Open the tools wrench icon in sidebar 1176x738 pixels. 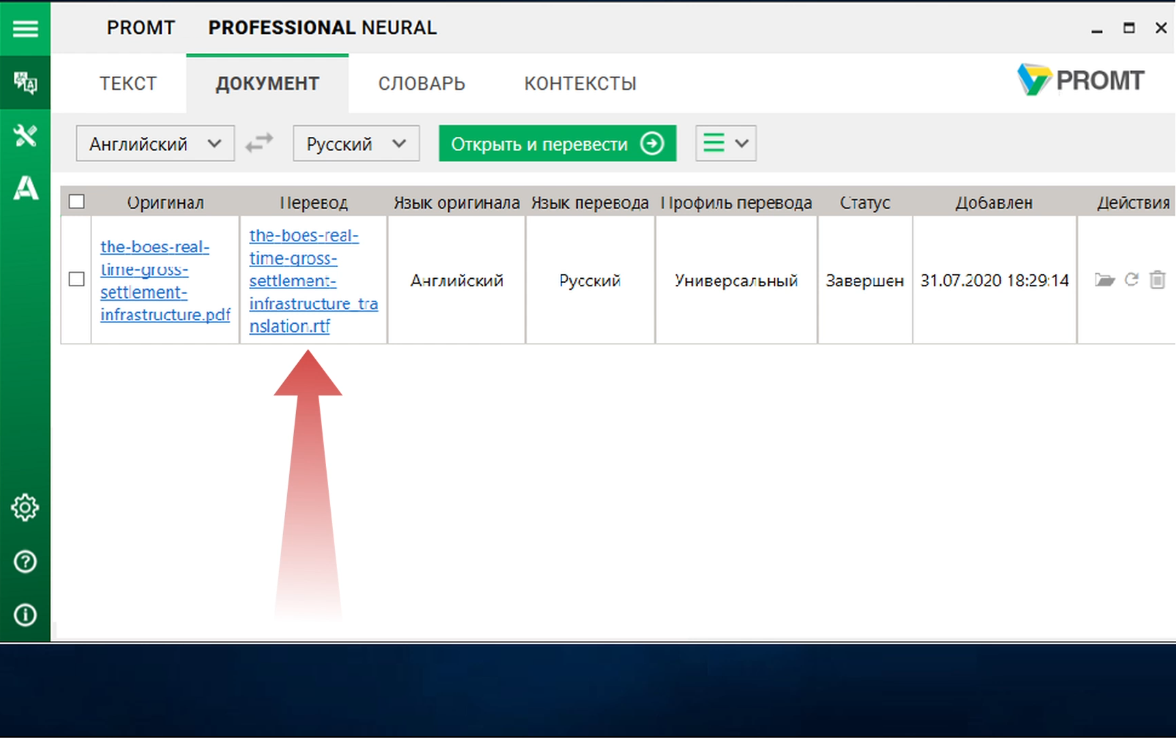(x=25, y=136)
